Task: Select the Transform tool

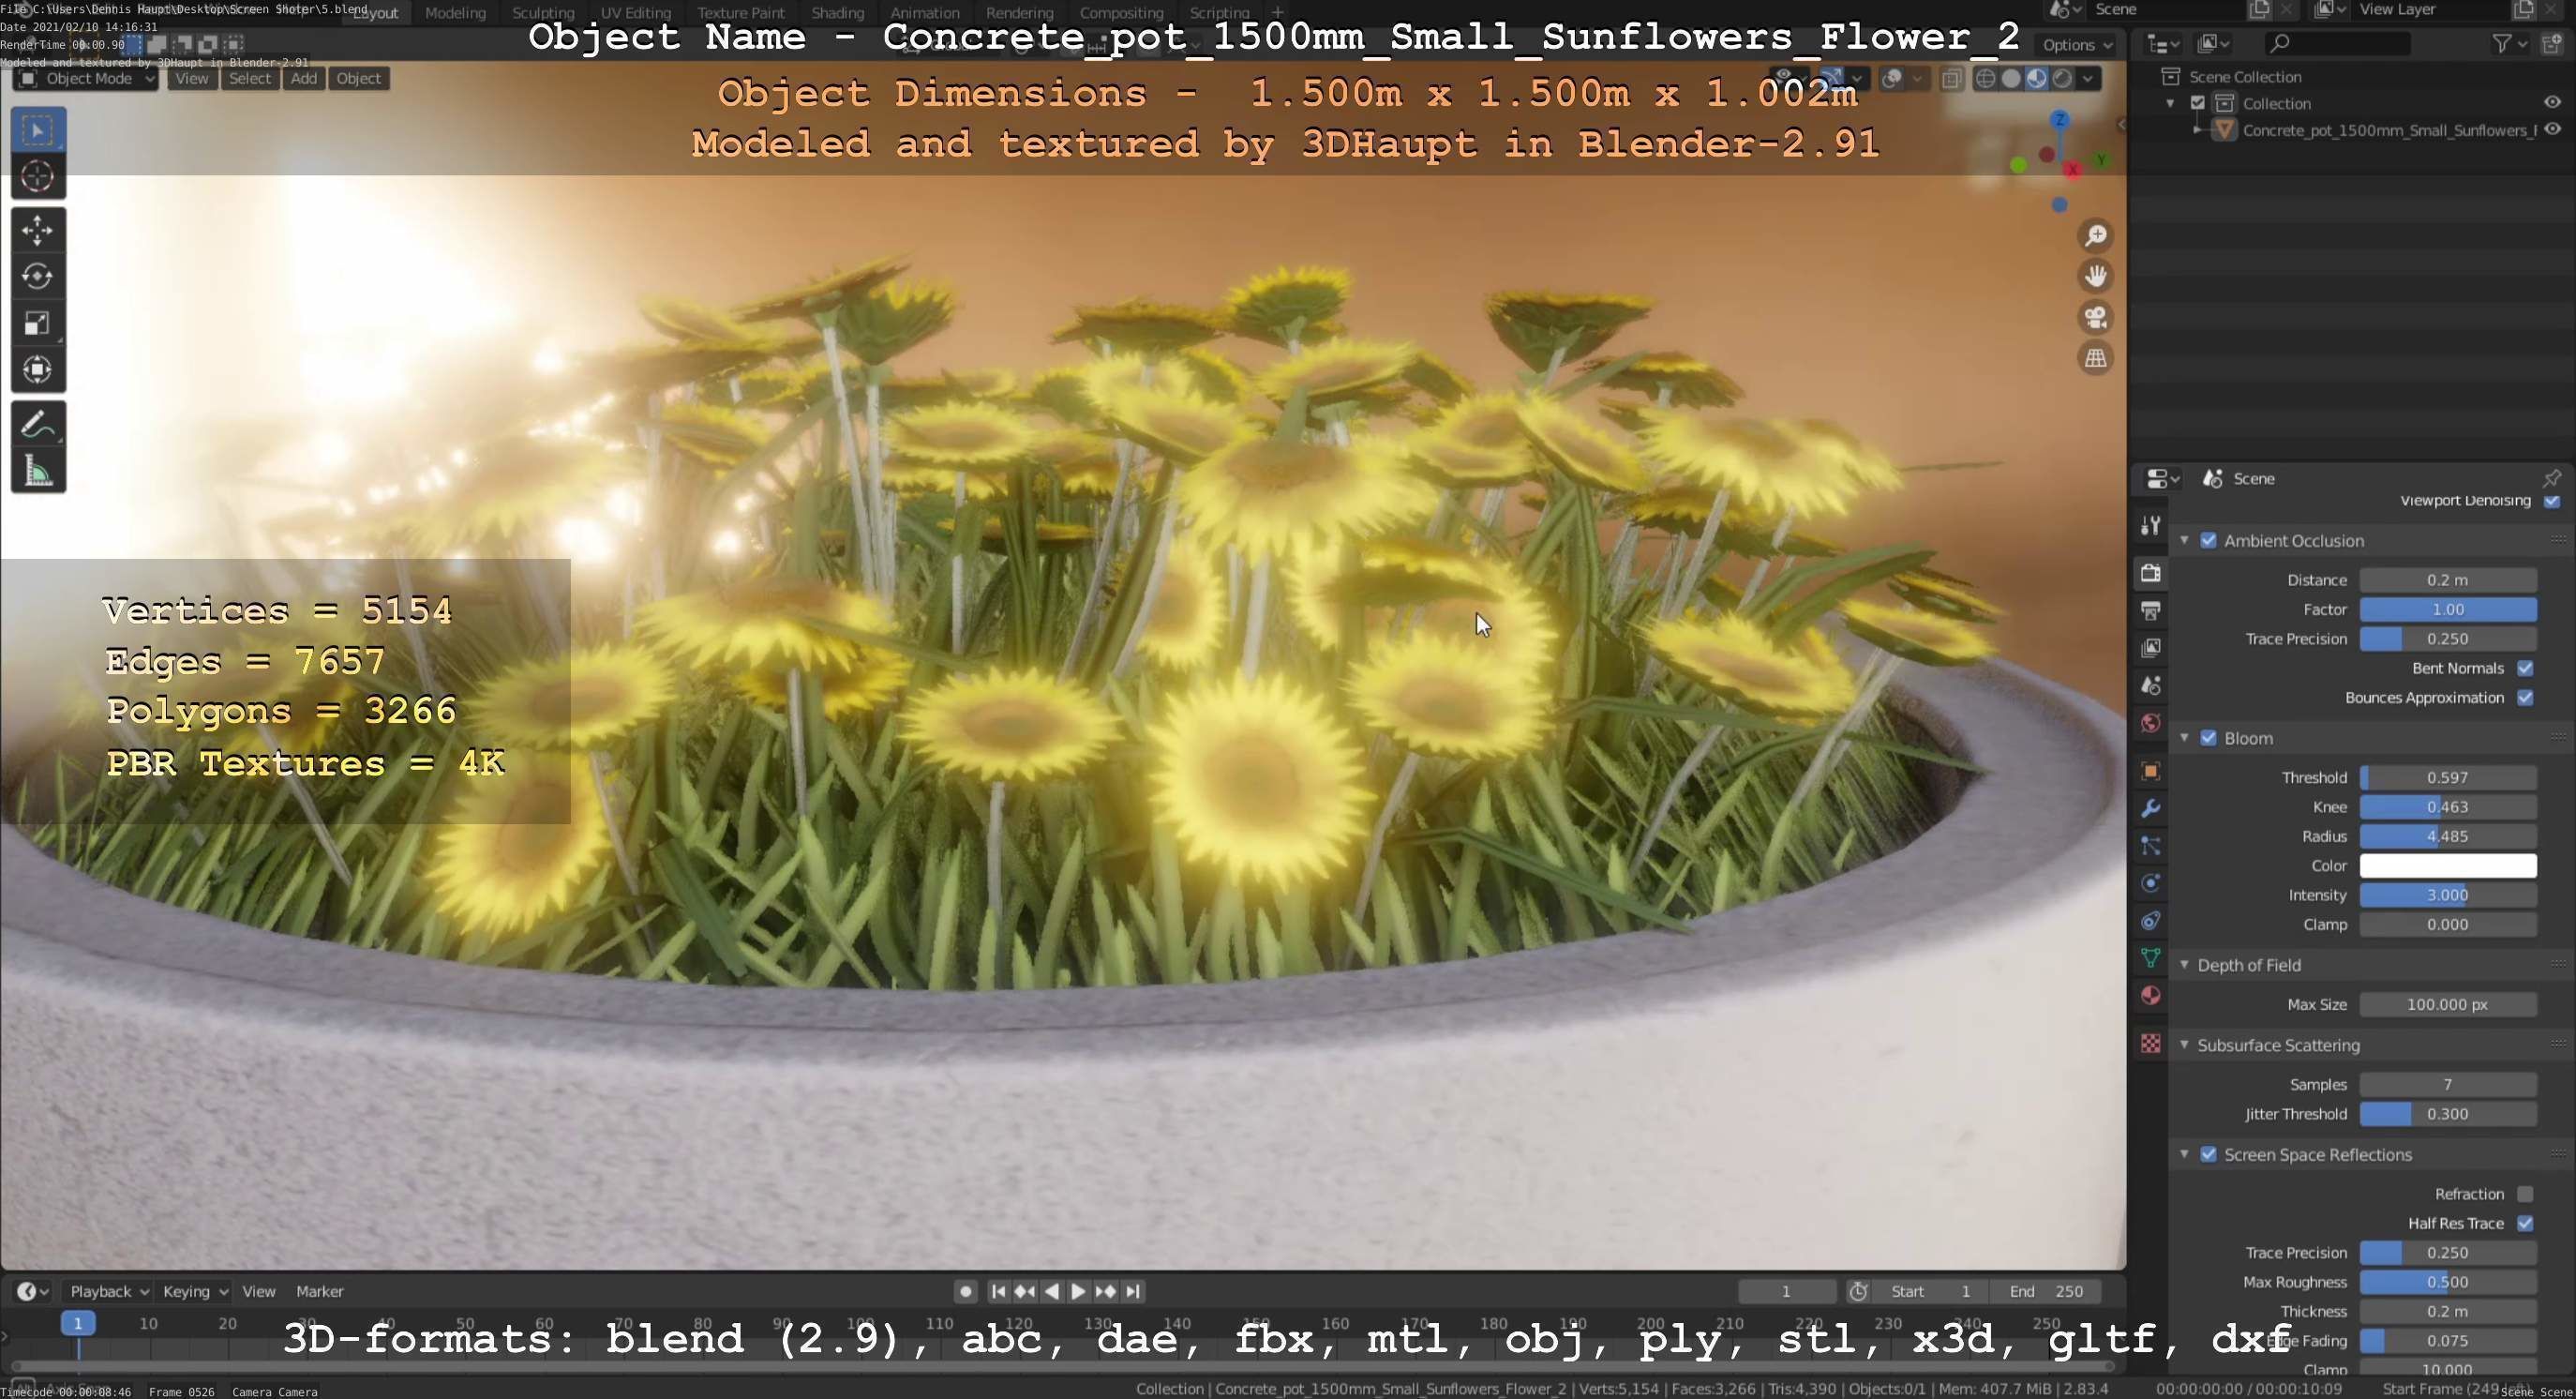Action: 38,369
